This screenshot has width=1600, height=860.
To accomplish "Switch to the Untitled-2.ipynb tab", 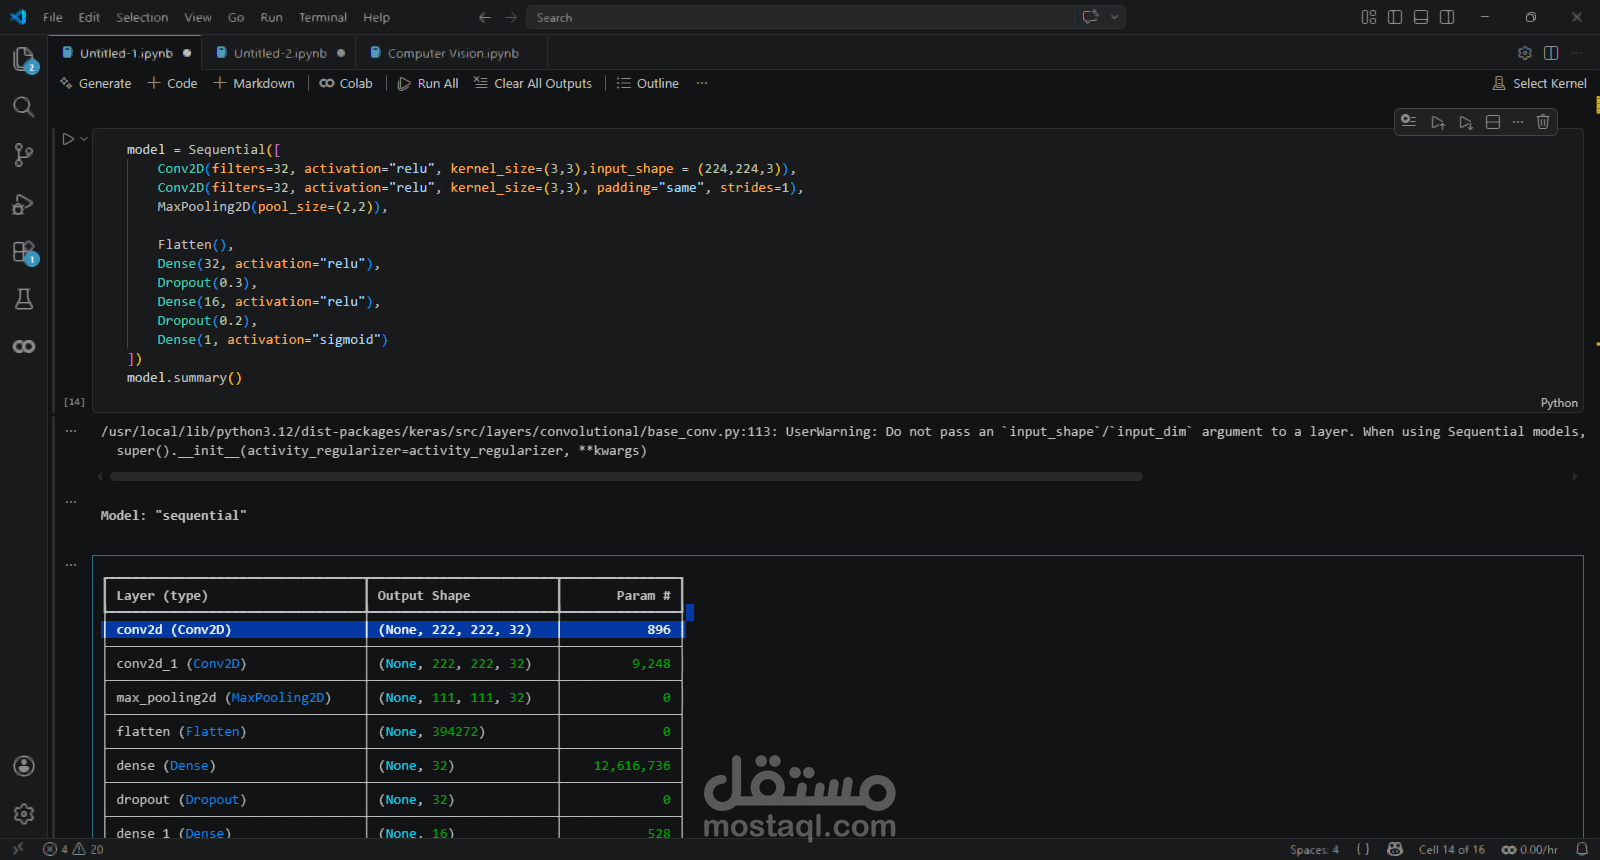I will point(280,53).
